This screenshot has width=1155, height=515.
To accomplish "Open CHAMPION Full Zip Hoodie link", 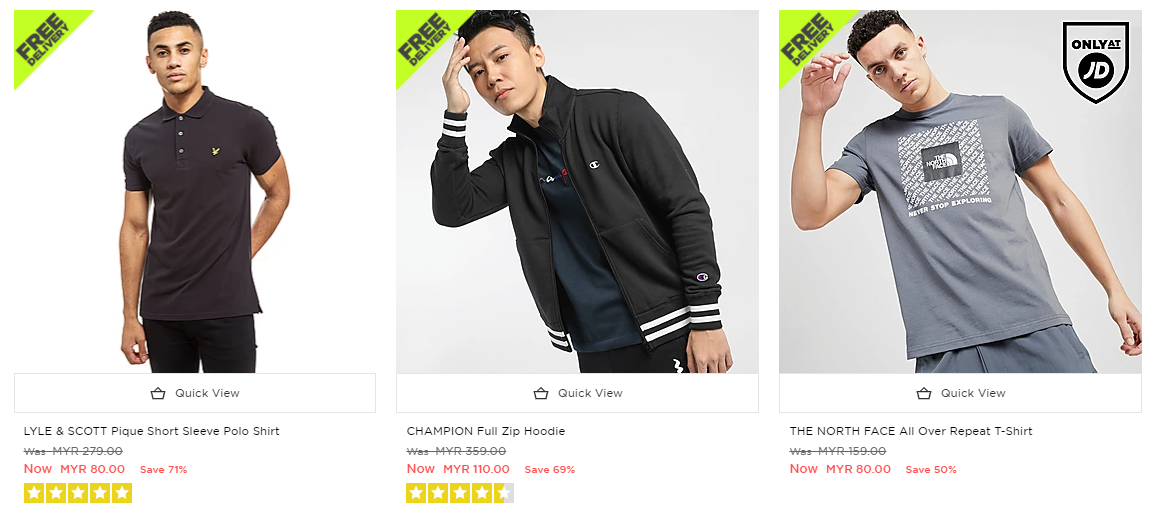I will [486, 431].
